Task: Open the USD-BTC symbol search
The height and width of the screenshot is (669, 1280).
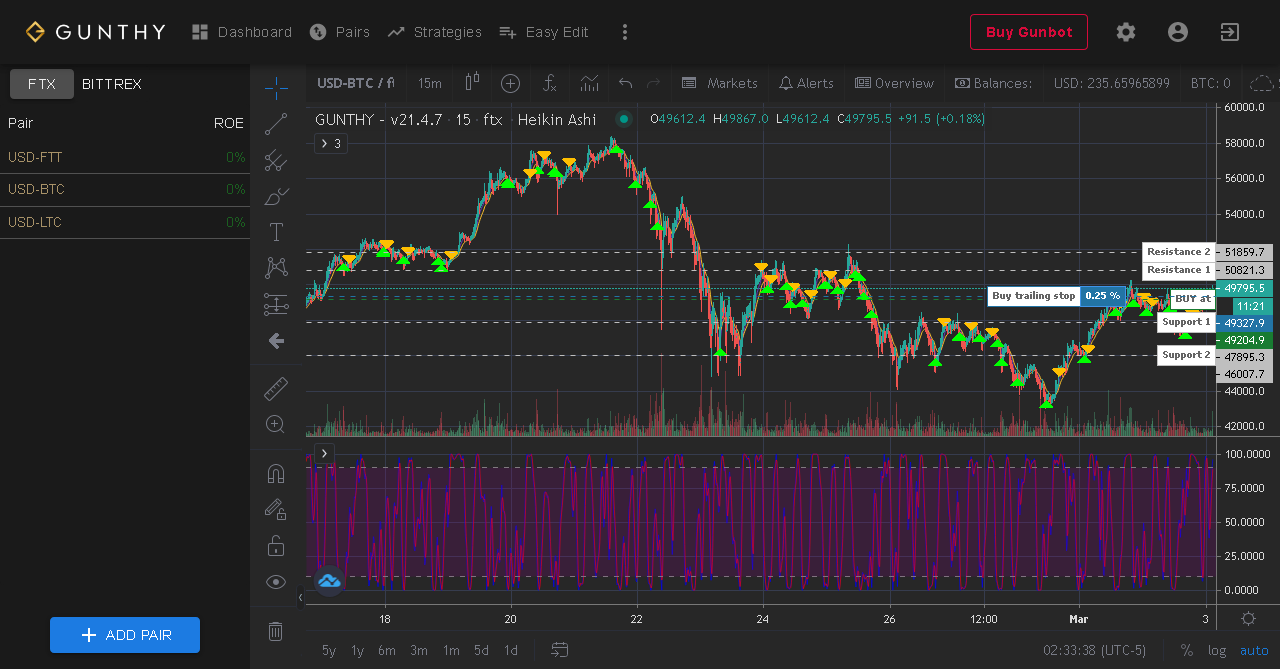Action: (x=355, y=83)
